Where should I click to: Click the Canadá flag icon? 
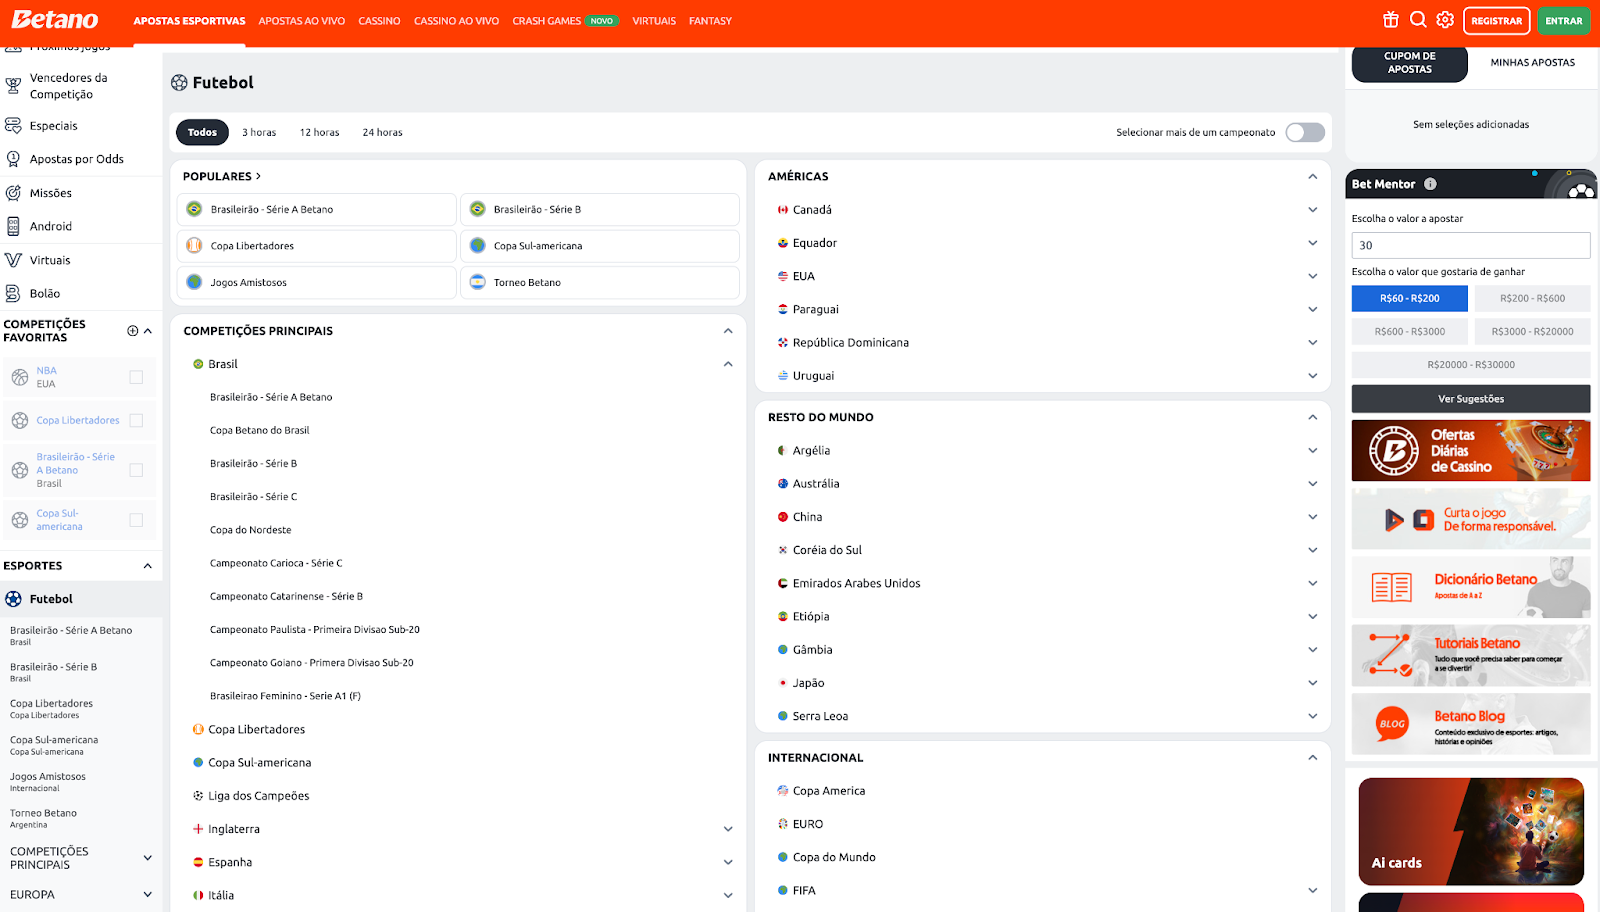(783, 210)
